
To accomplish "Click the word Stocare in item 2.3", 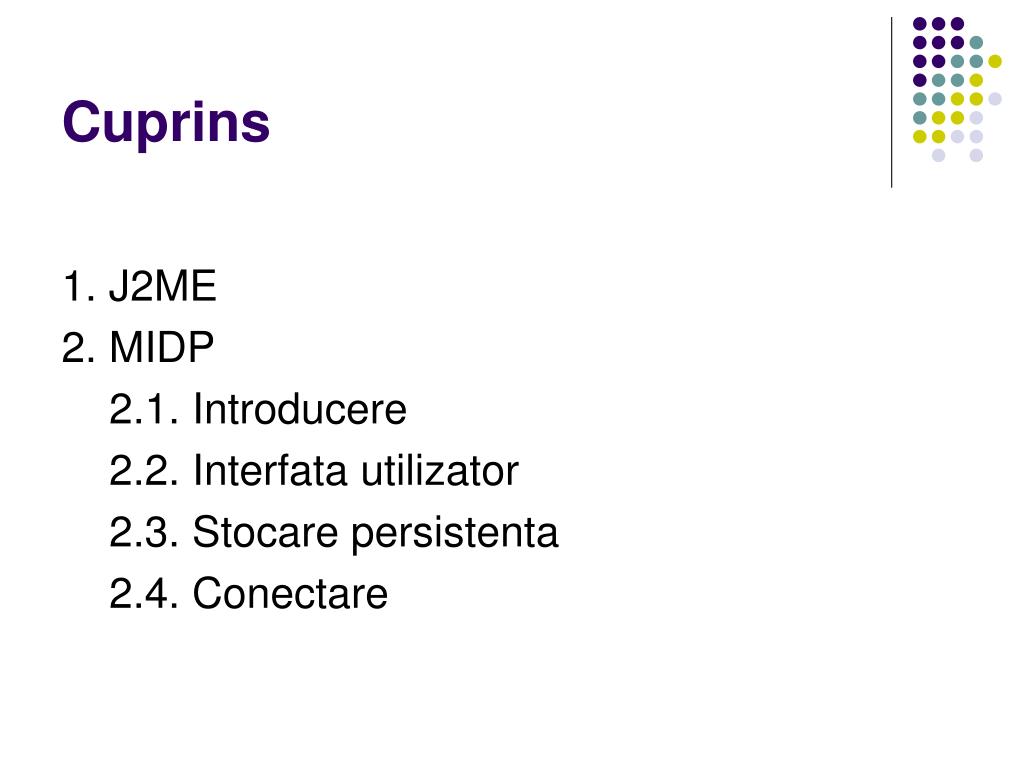I will tap(265, 532).
